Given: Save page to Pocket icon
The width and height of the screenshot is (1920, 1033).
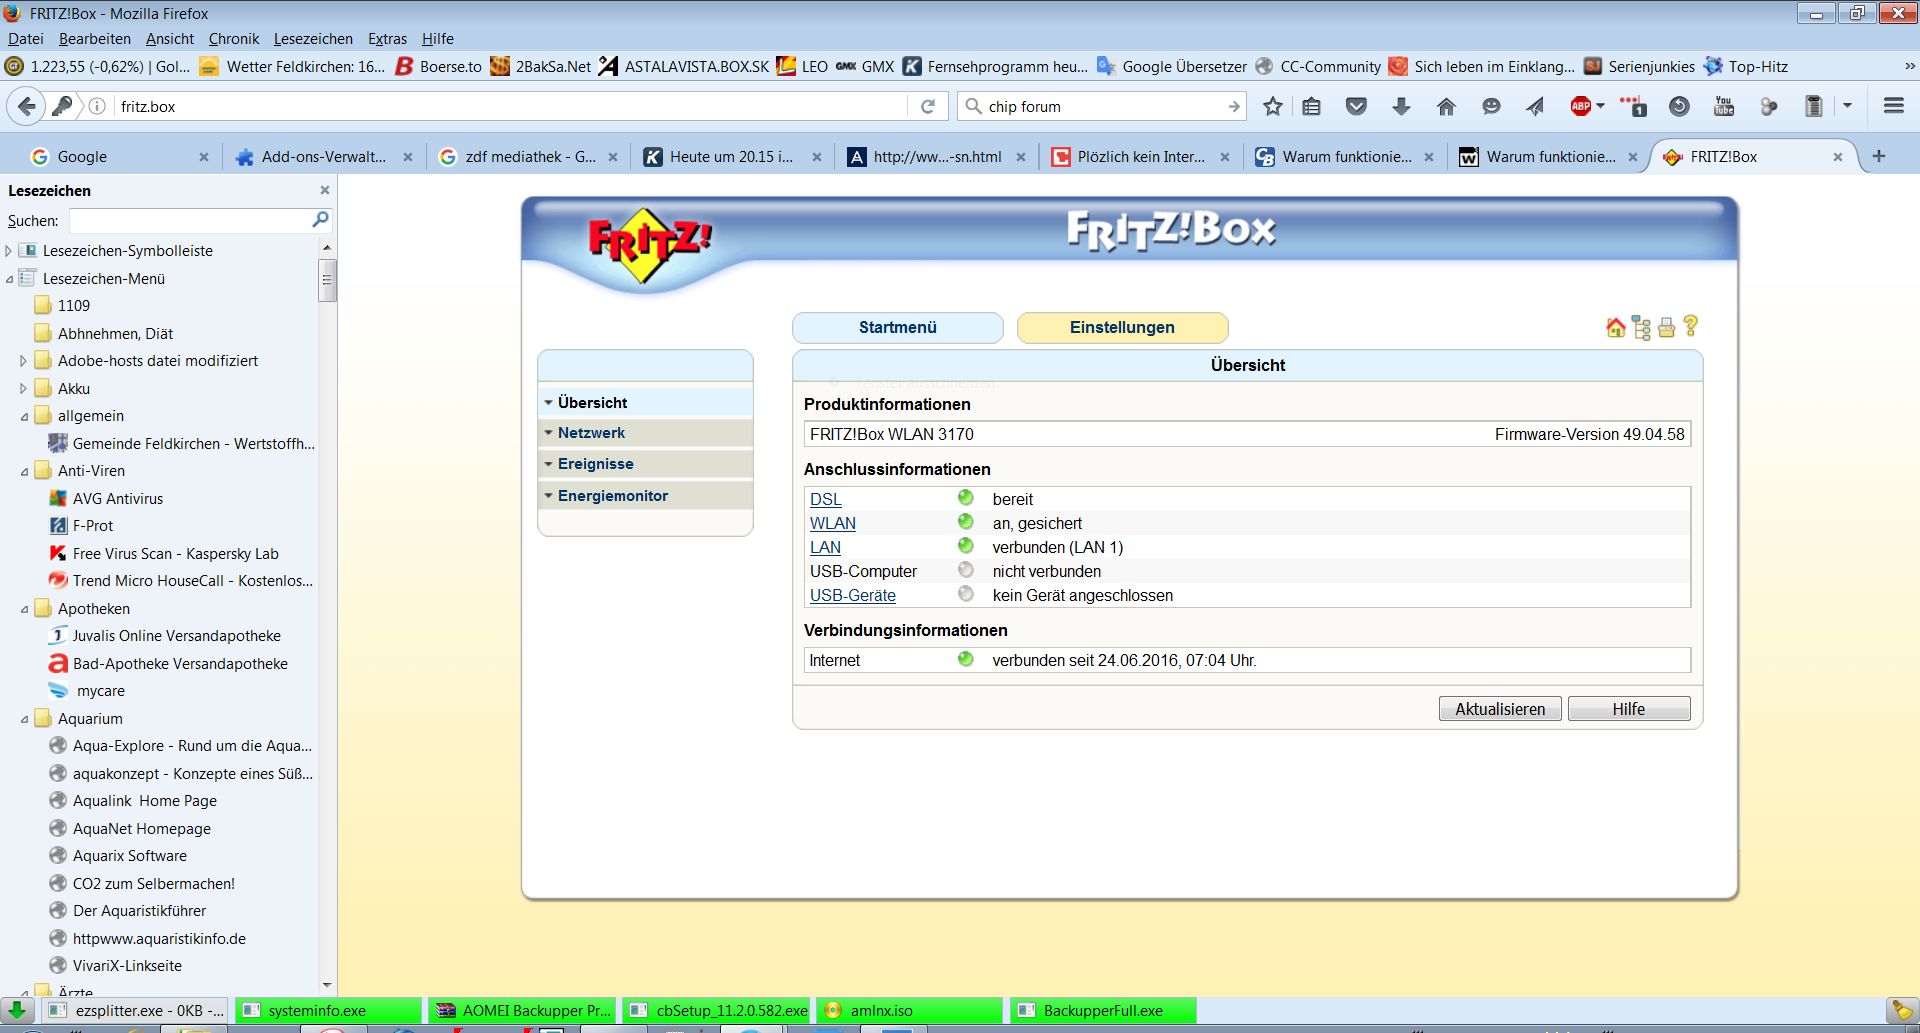Looking at the screenshot, I should [1356, 106].
